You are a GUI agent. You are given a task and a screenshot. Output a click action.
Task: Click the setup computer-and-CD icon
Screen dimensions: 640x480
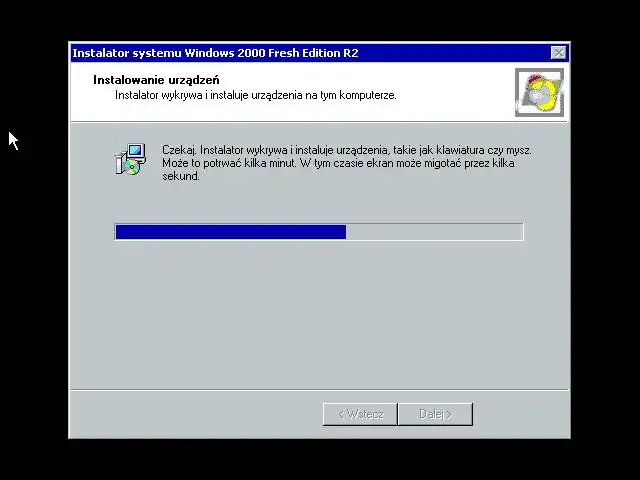[131, 160]
